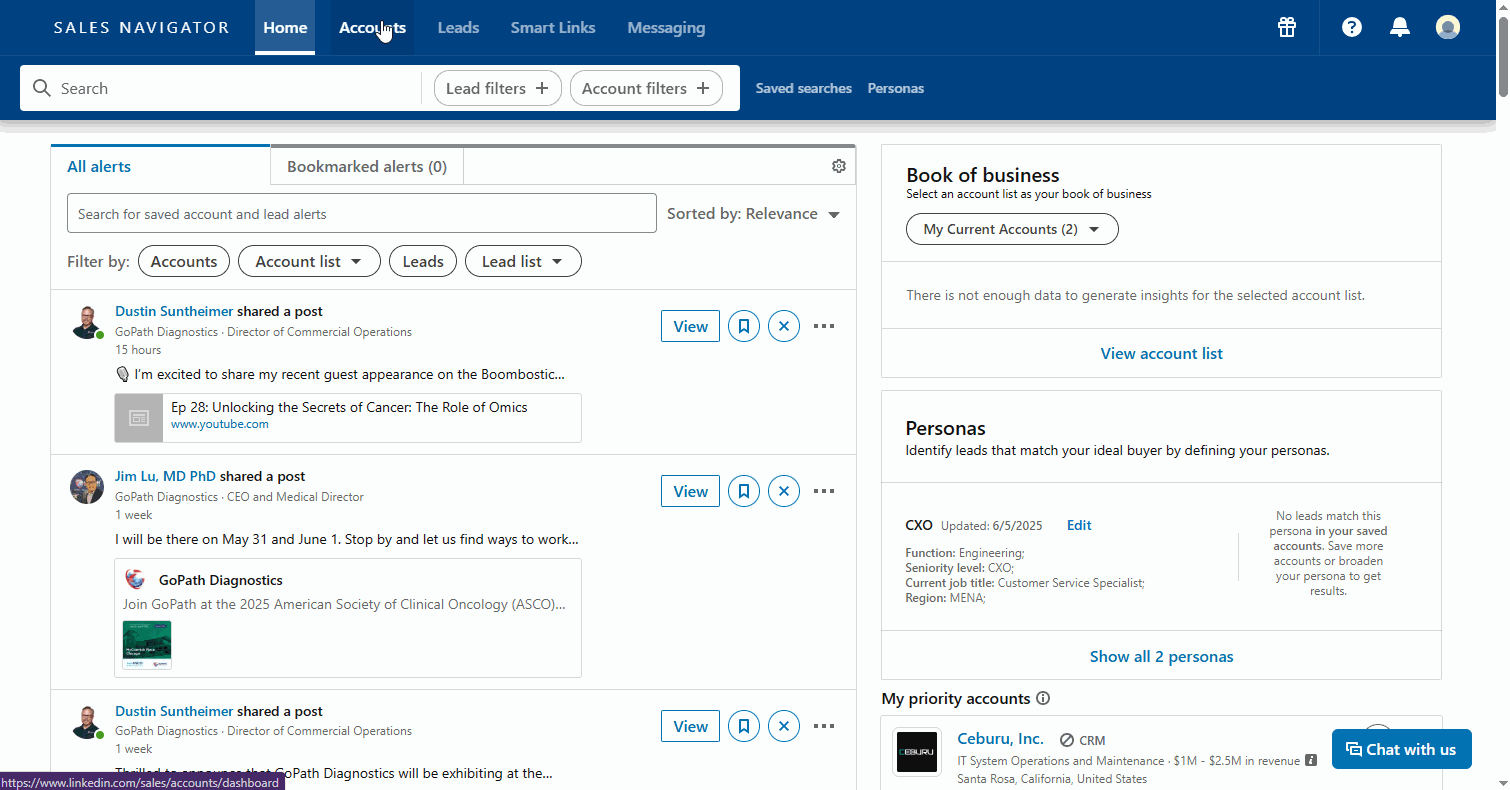1510x790 pixels.
Task: Dismiss Dustin Suntheimer's 15 hours alert
Action: click(x=784, y=326)
